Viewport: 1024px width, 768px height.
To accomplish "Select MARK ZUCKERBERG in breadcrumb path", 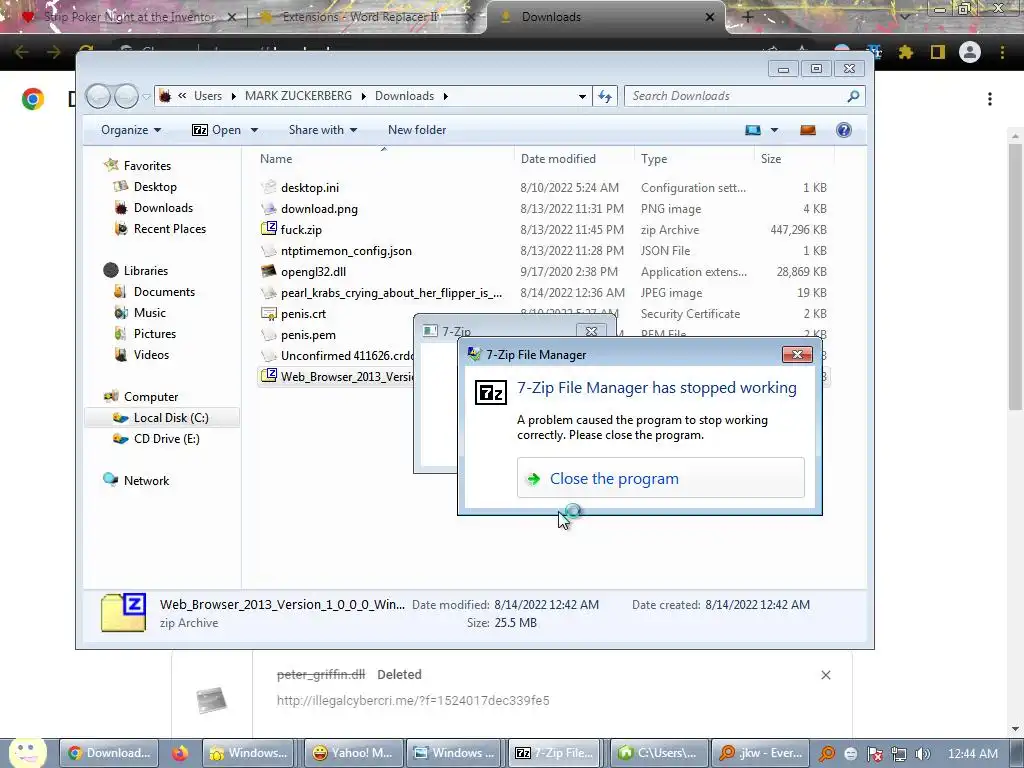I will coord(298,96).
